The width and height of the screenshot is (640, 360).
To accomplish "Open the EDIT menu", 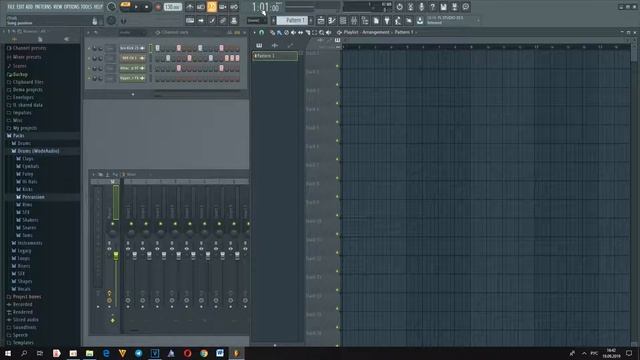I will 20,7.
